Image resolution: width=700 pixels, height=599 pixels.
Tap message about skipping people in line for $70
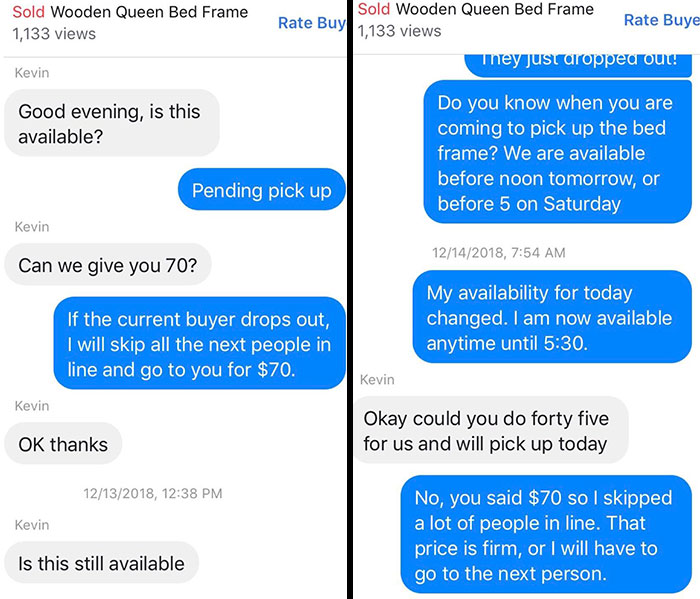(x=199, y=344)
